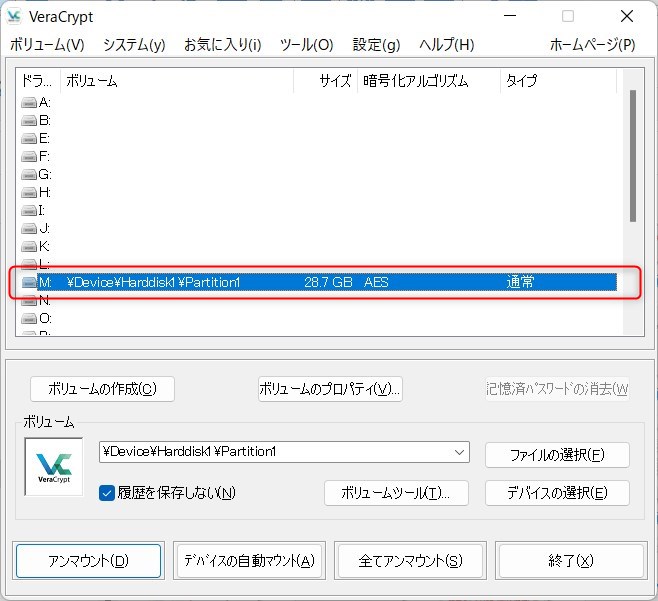Click ドラ... drive column header
Screen dimensions: 658x601
38,81
